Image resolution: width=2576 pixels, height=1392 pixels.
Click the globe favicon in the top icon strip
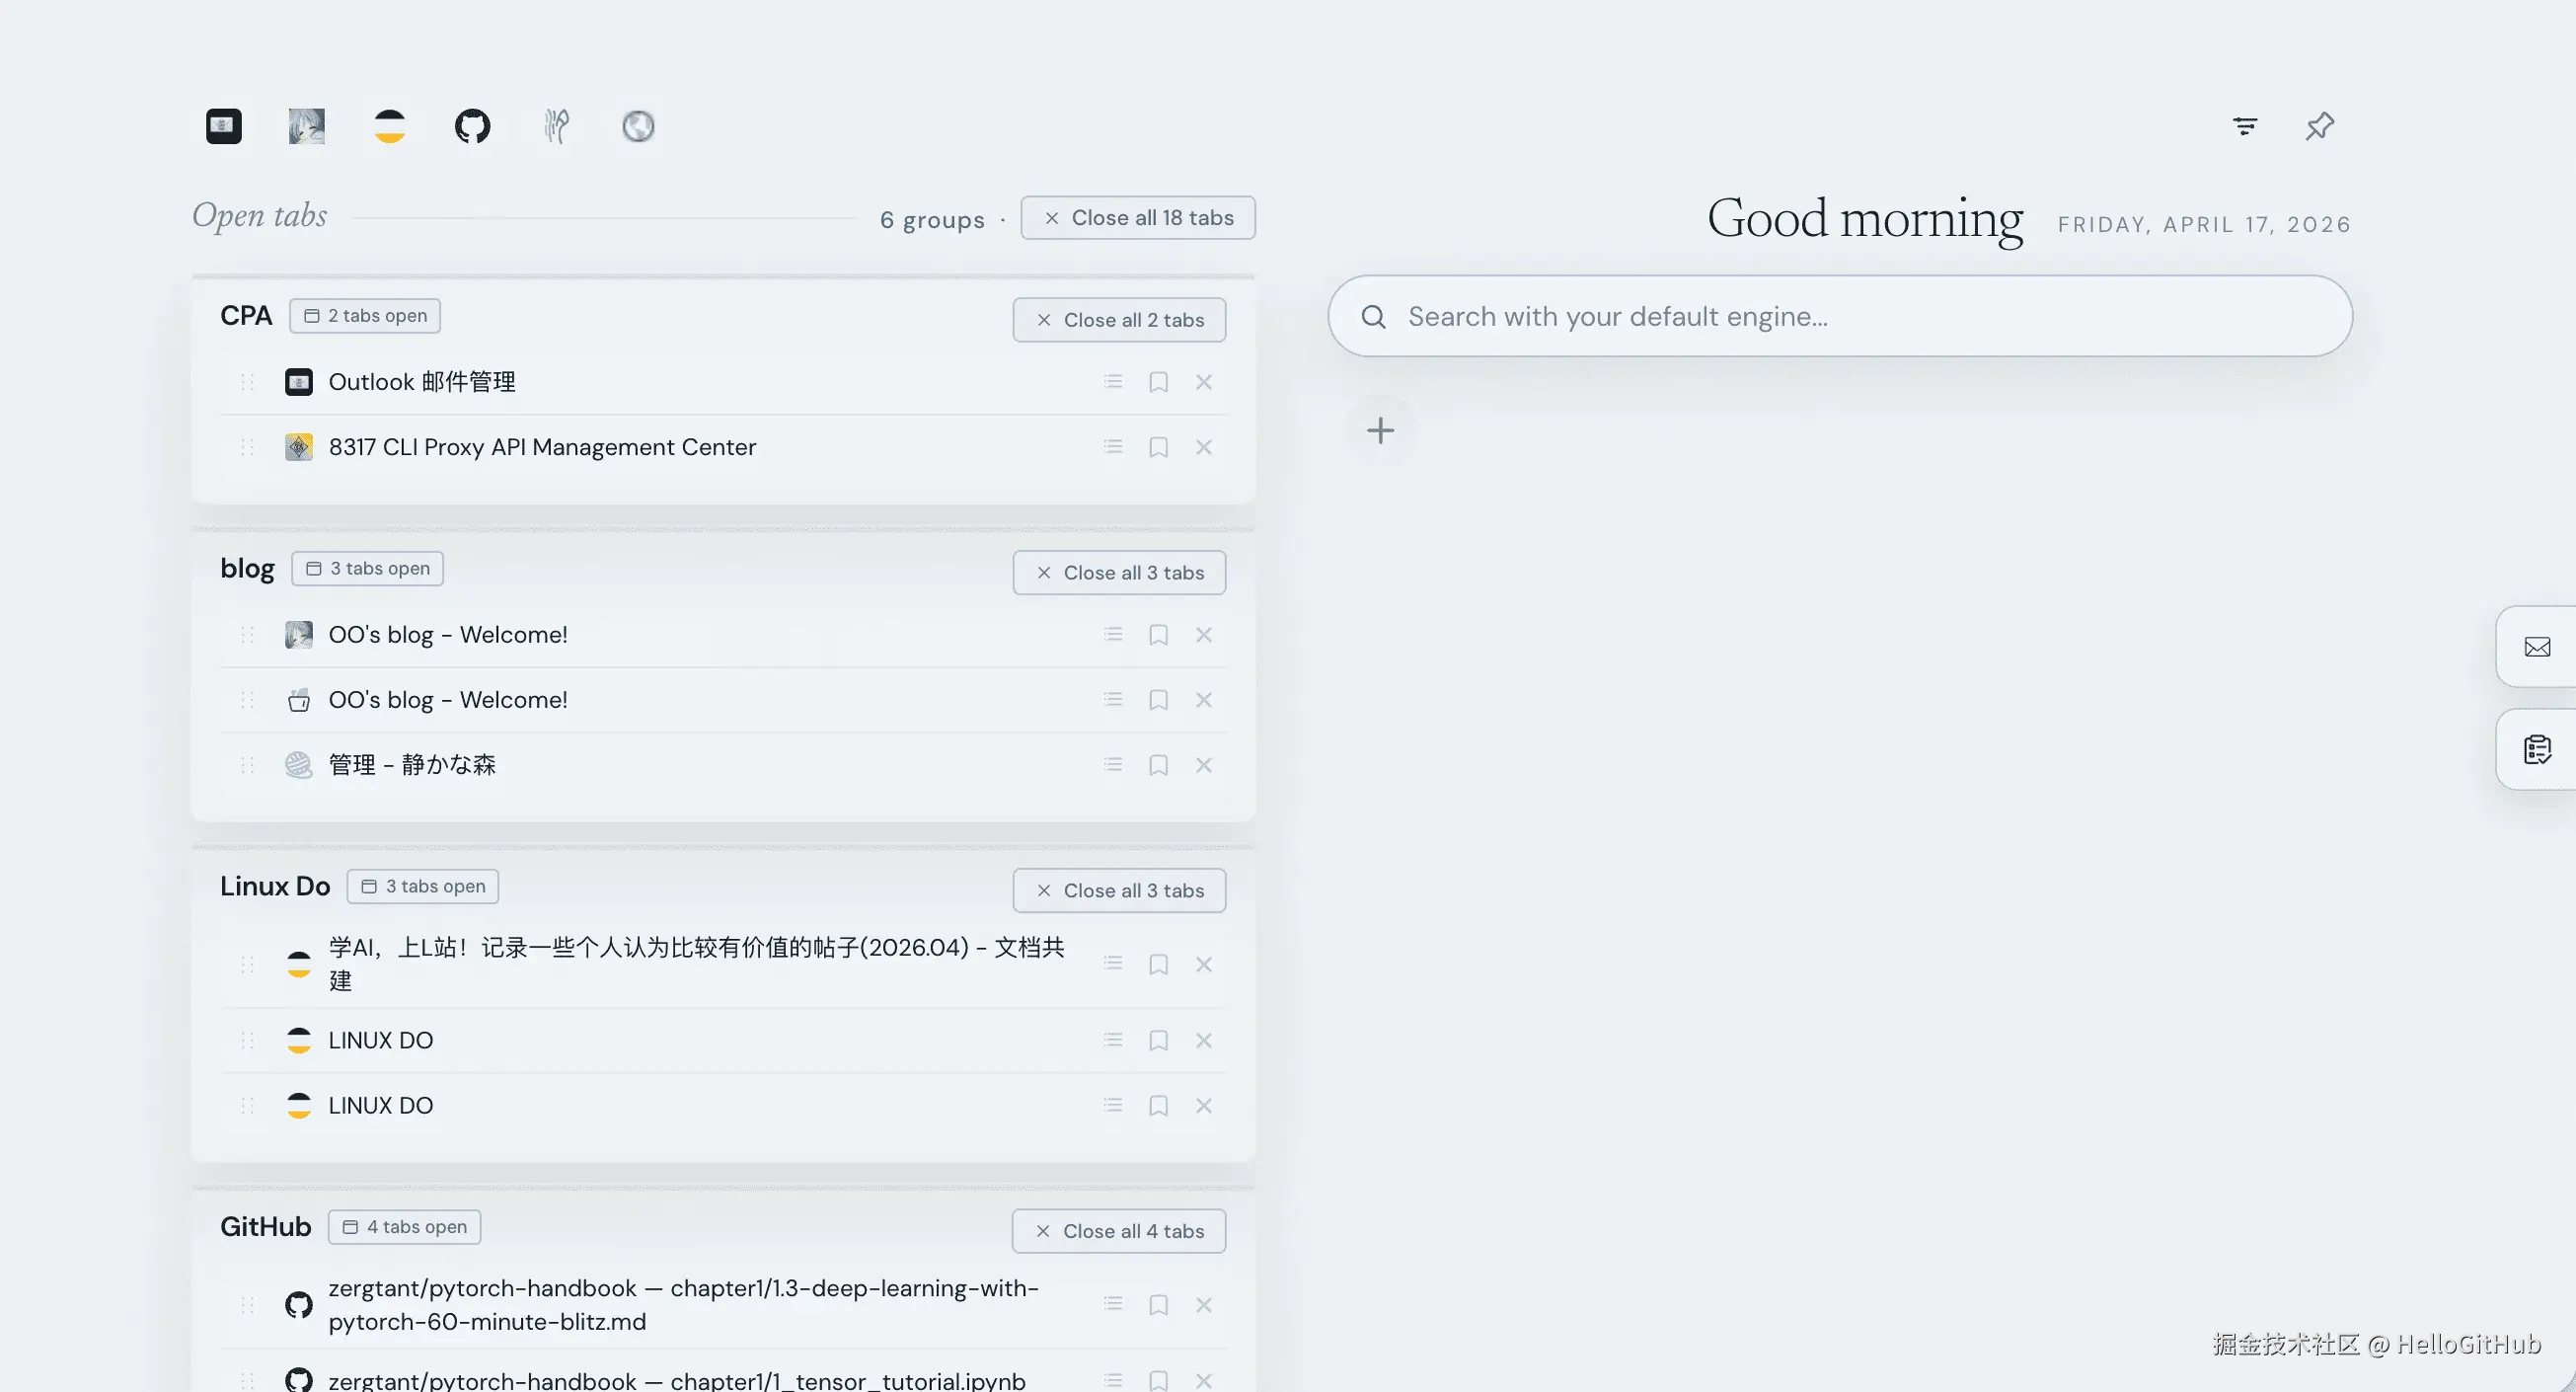(x=638, y=126)
